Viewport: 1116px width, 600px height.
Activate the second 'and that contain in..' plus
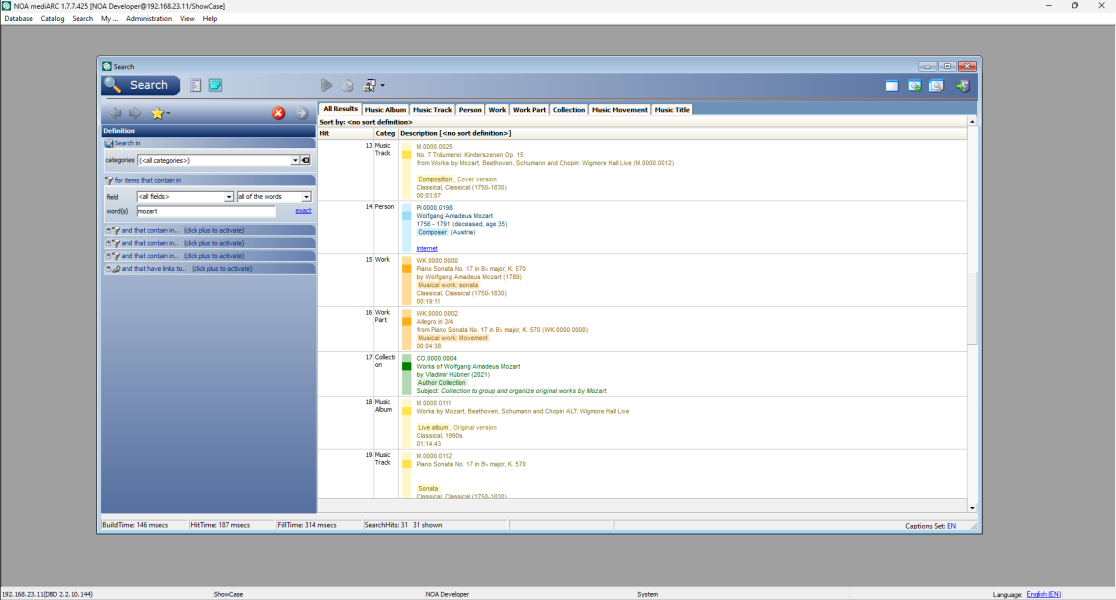pyautogui.click(x=108, y=243)
